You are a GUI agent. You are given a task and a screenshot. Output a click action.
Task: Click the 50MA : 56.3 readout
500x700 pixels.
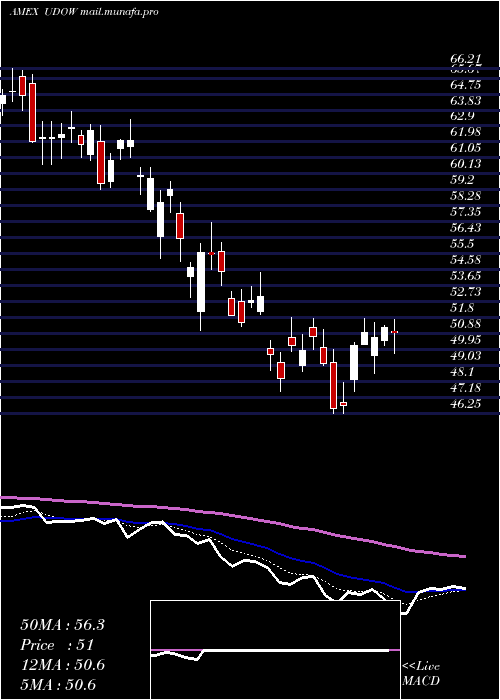[x=62, y=625]
